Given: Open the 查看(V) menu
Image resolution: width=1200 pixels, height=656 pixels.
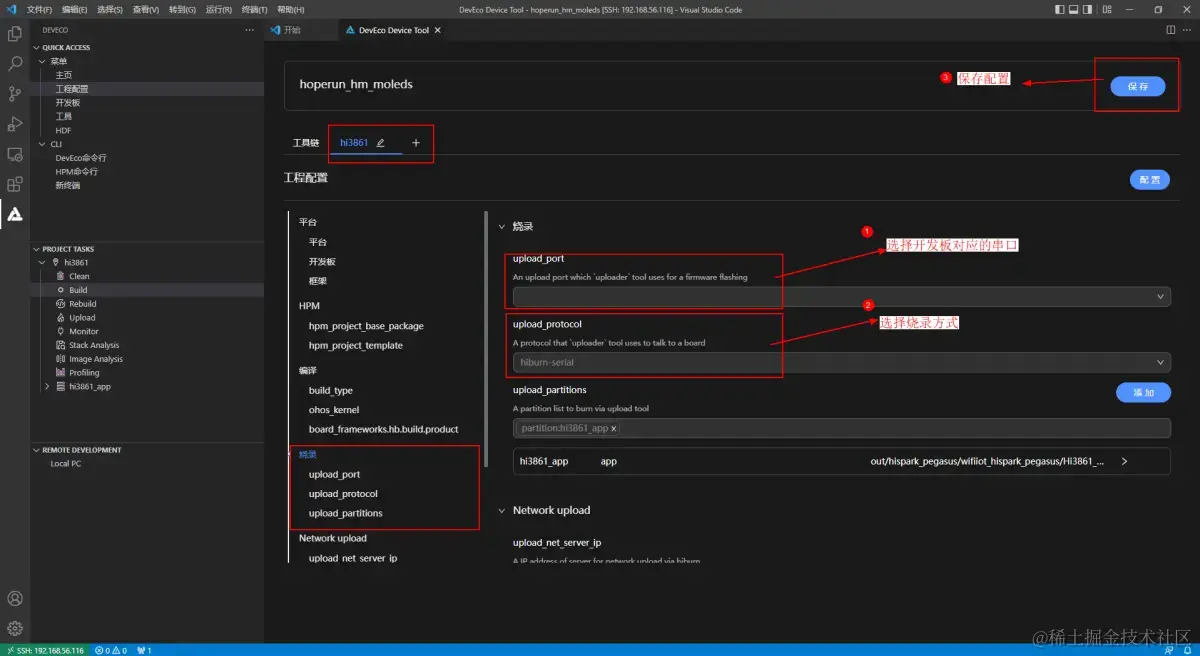Looking at the screenshot, I should coord(146,9).
